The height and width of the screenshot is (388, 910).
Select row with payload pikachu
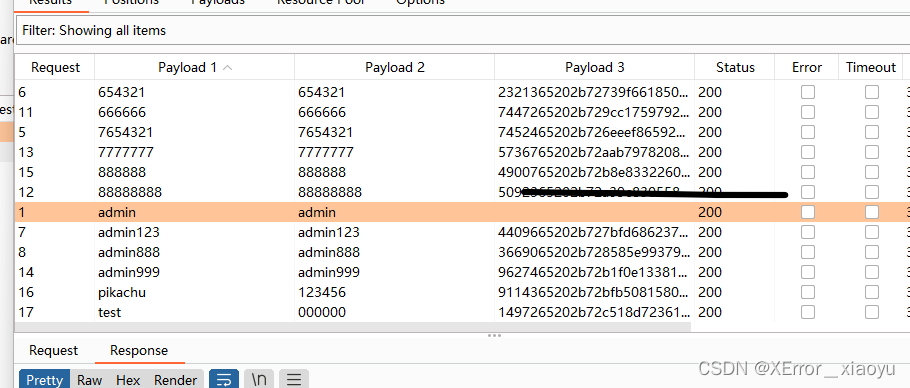point(462,292)
